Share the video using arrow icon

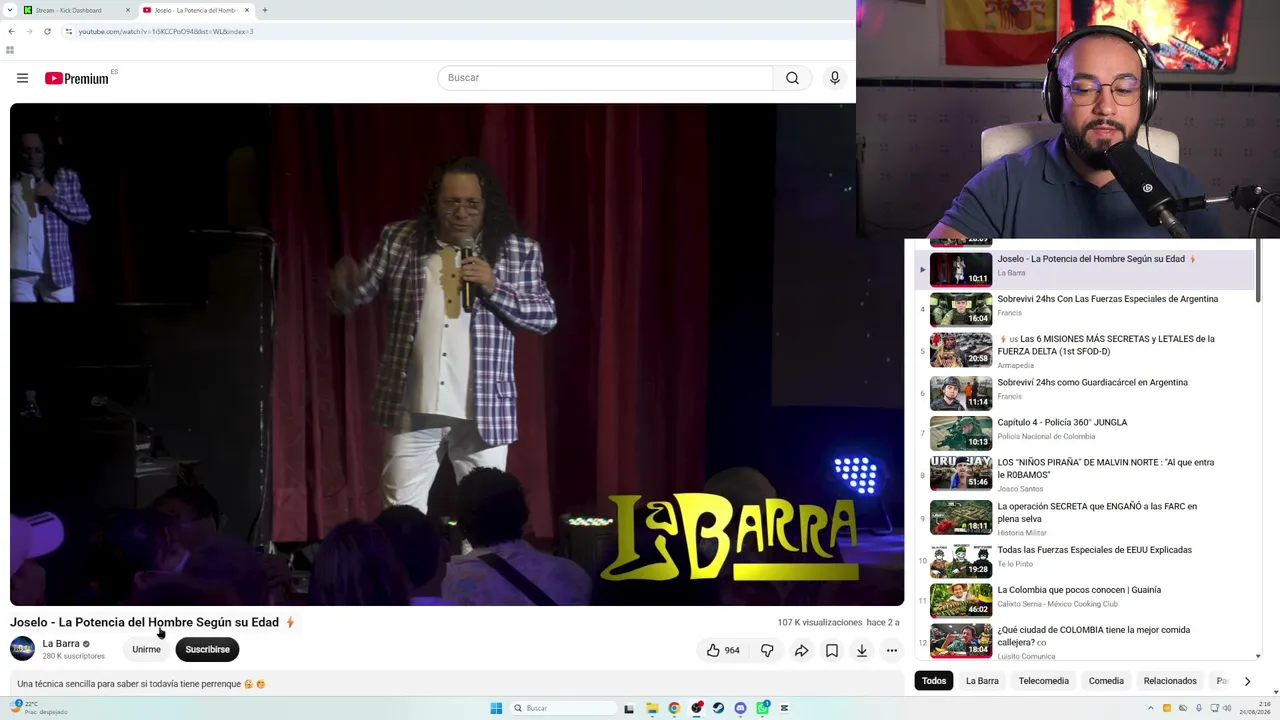coord(801,650)
